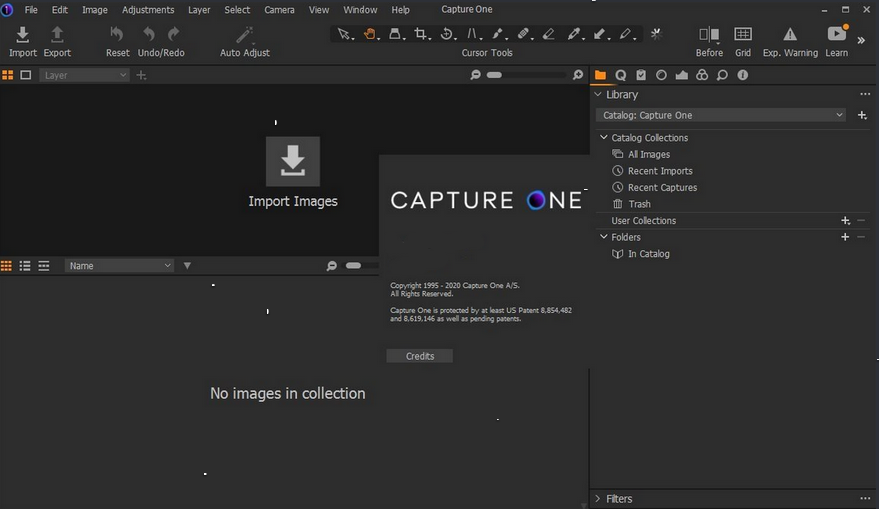Image resolution: width=879 pixels, height=509 pixels.
Task: Open the Image menu
Action: click(x=95, y=10)
